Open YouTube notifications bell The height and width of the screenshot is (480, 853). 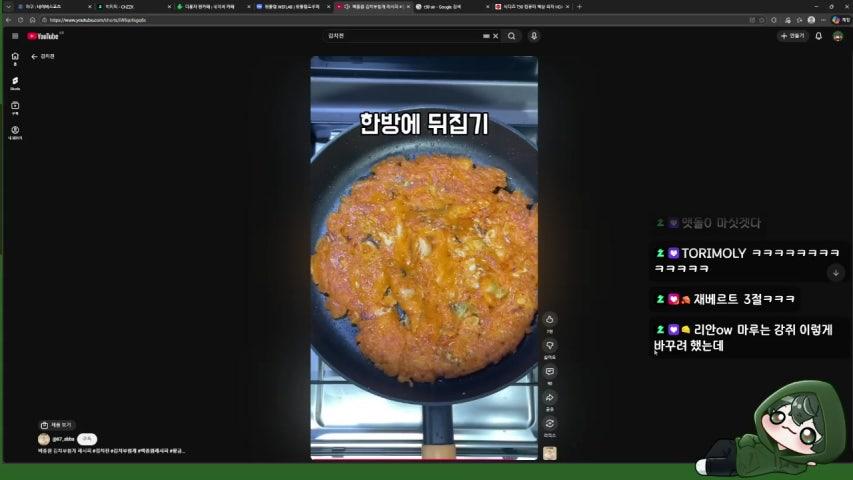tap(819, 36)
